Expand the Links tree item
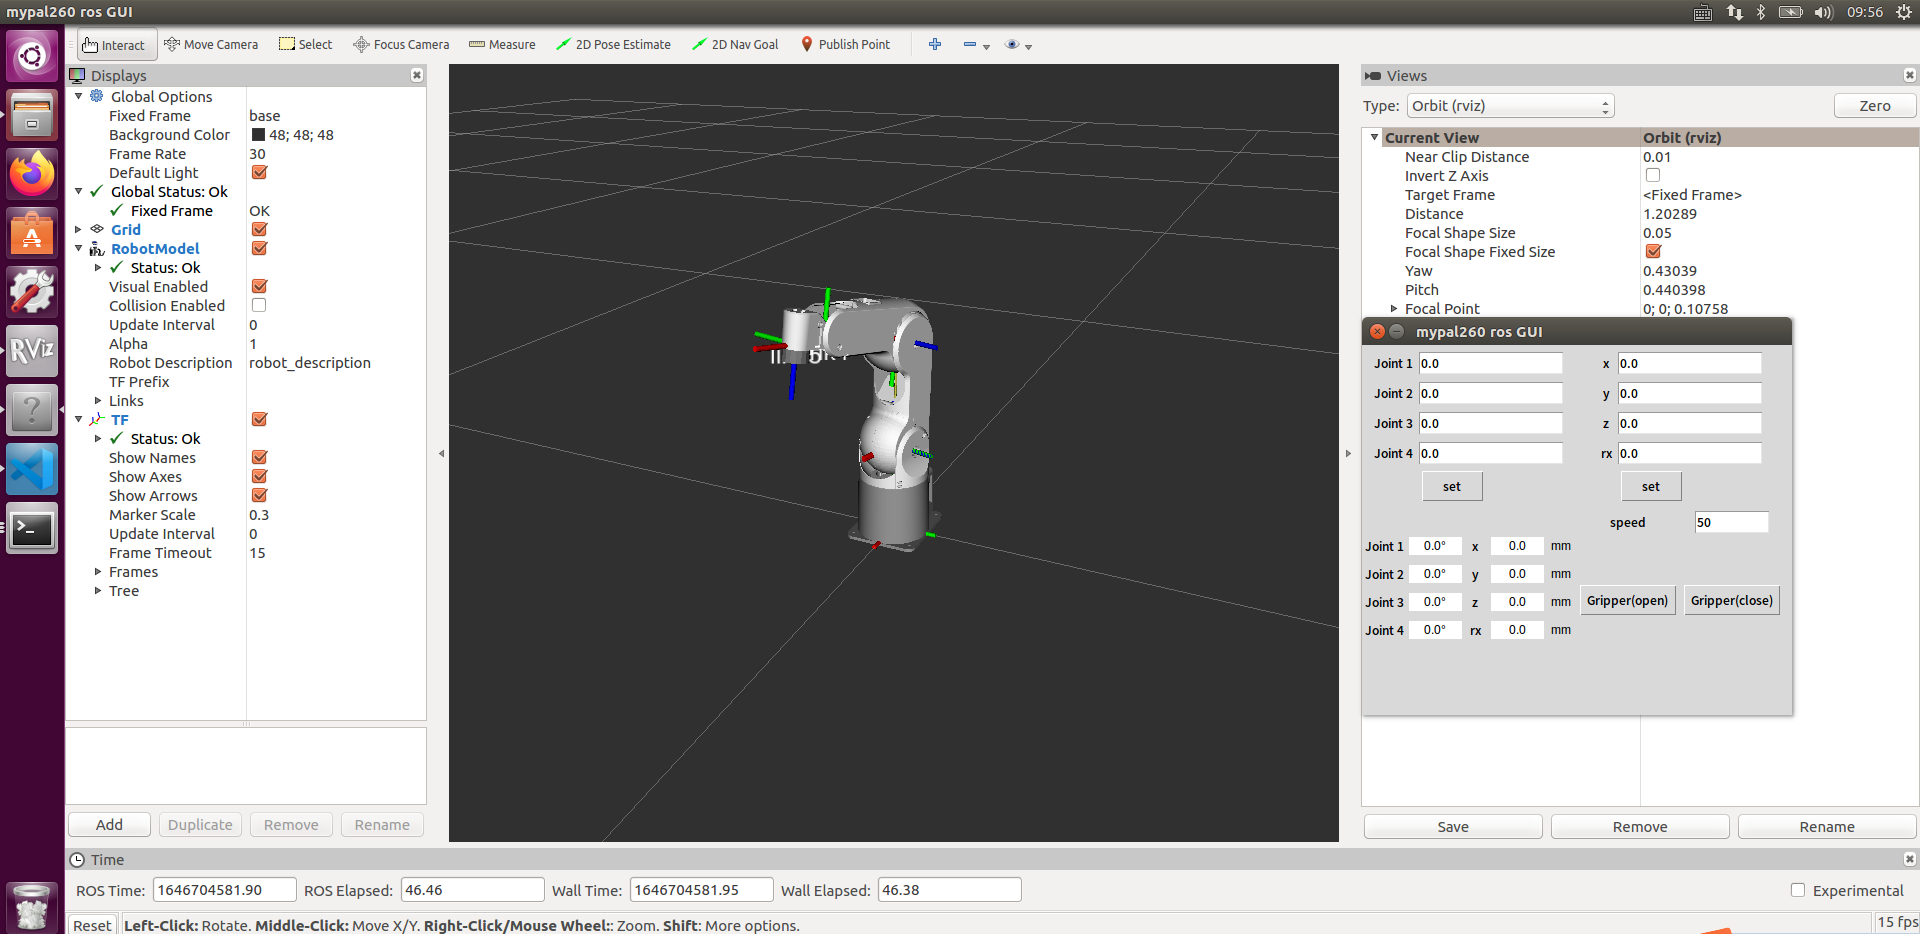The width and height of the screenshot is (1920, 934). [x=98, y=401]
